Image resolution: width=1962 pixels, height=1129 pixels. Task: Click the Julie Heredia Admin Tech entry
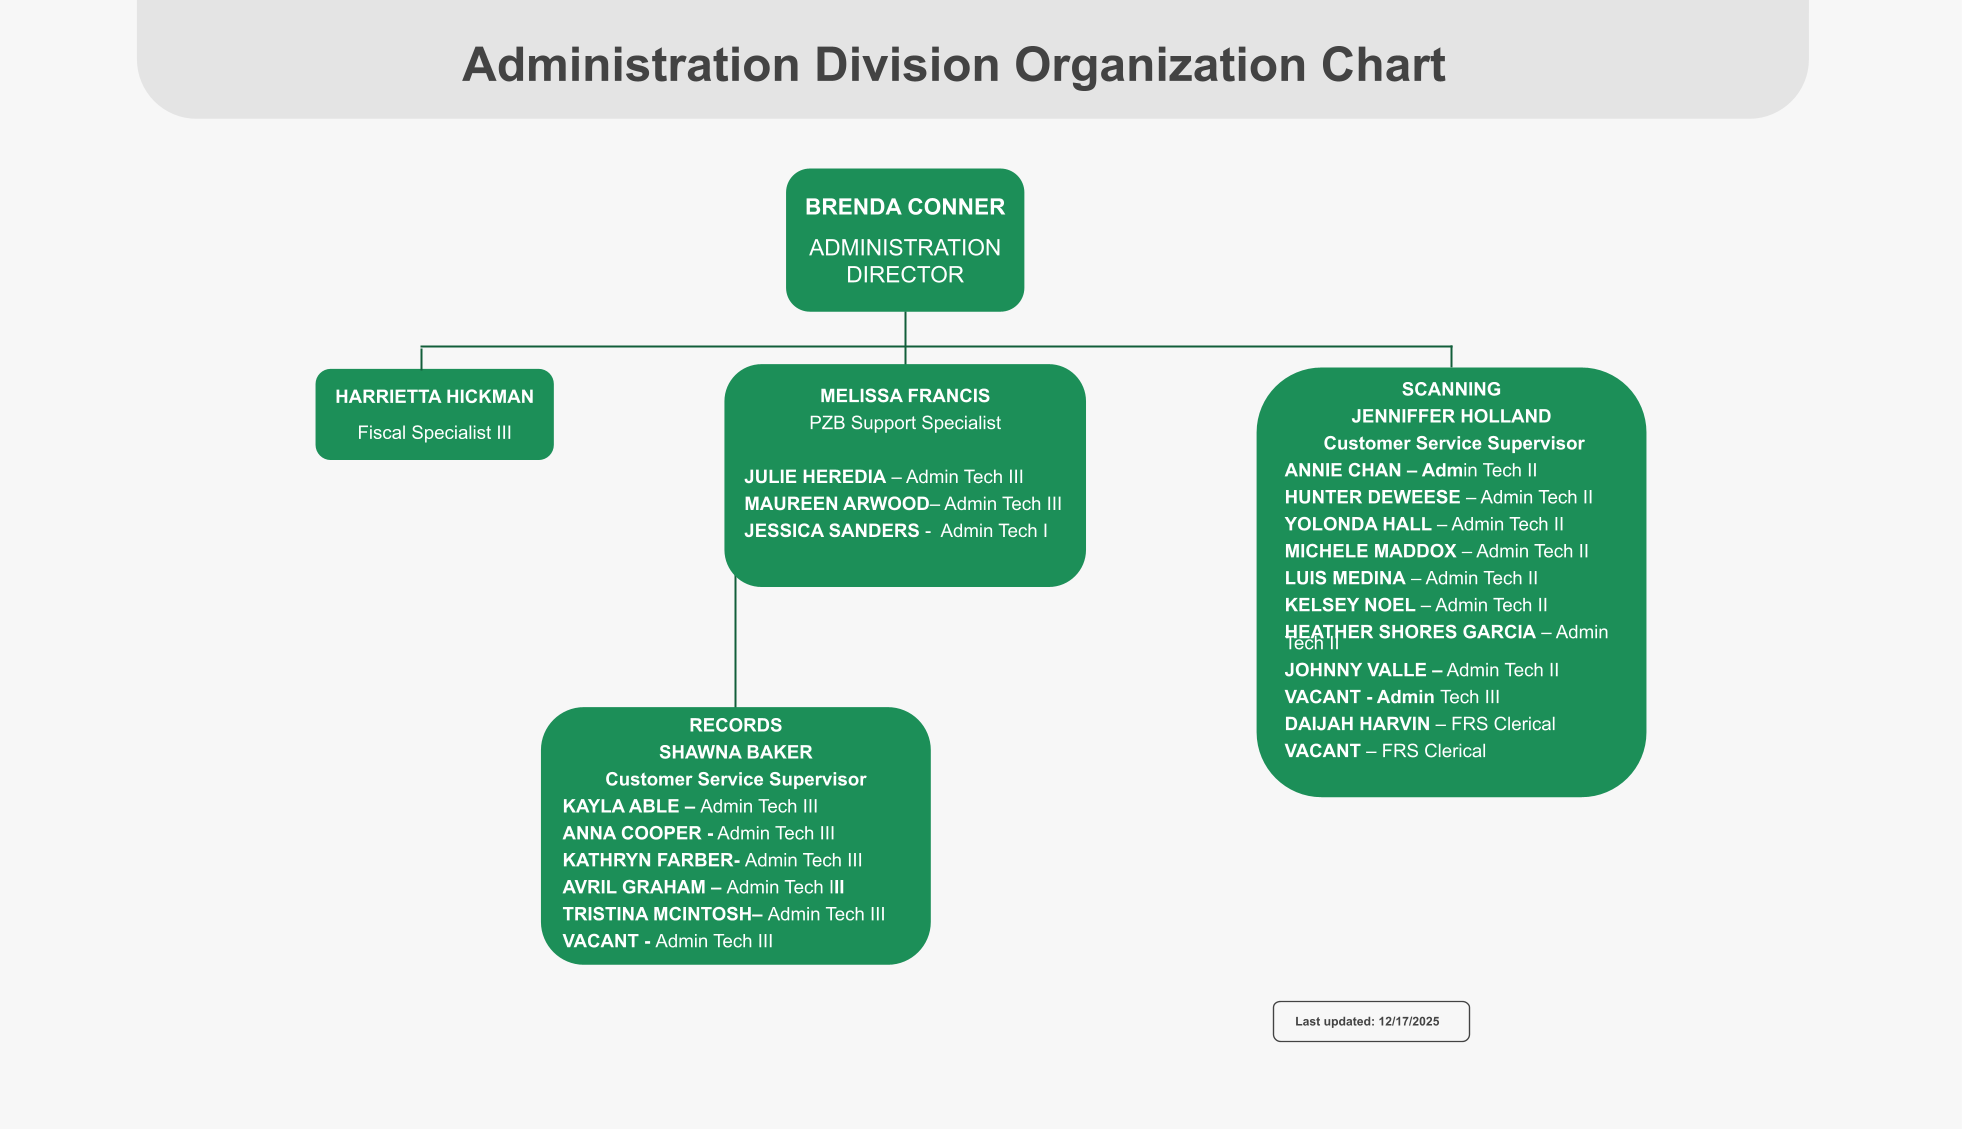(883, 477)
